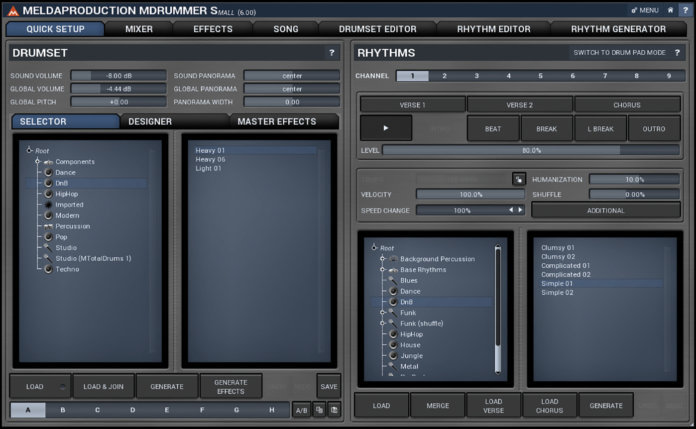The width and height of the screenshot is (696, 429).
Task: Click the copy preset icon beside A/B
Action: (318, 410)
